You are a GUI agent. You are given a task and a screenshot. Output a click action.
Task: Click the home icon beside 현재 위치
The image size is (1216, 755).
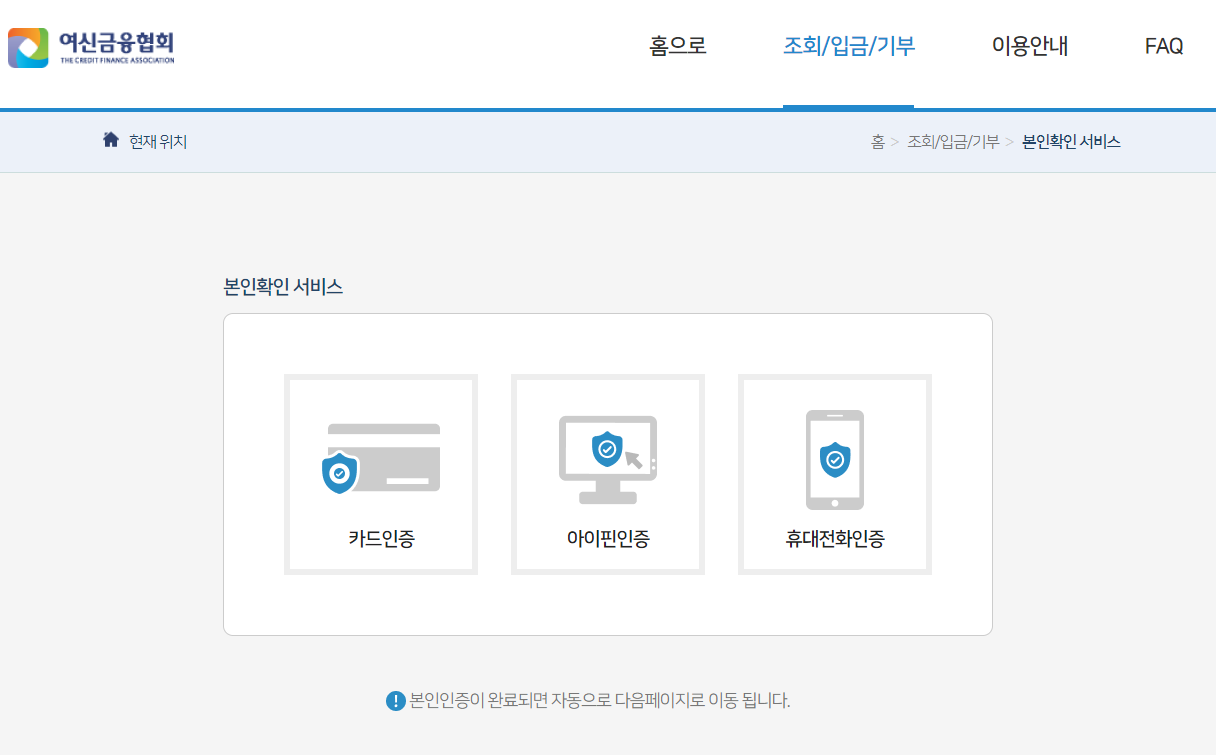tap(111, 139)
